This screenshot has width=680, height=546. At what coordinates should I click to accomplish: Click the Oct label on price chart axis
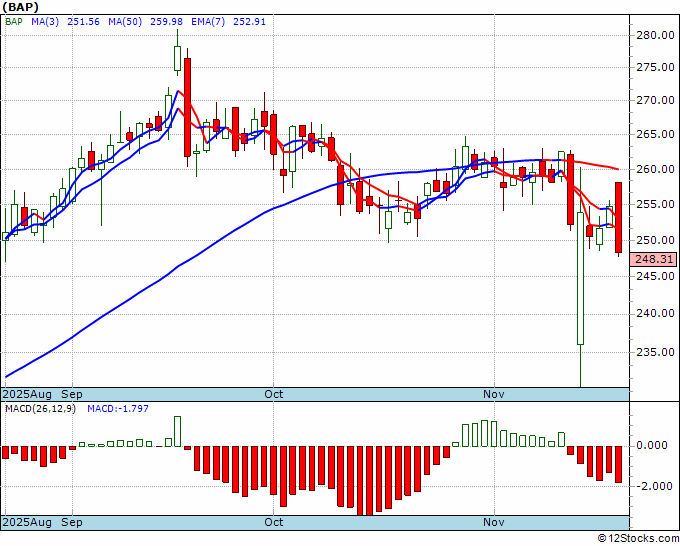[x=274, y=395]
